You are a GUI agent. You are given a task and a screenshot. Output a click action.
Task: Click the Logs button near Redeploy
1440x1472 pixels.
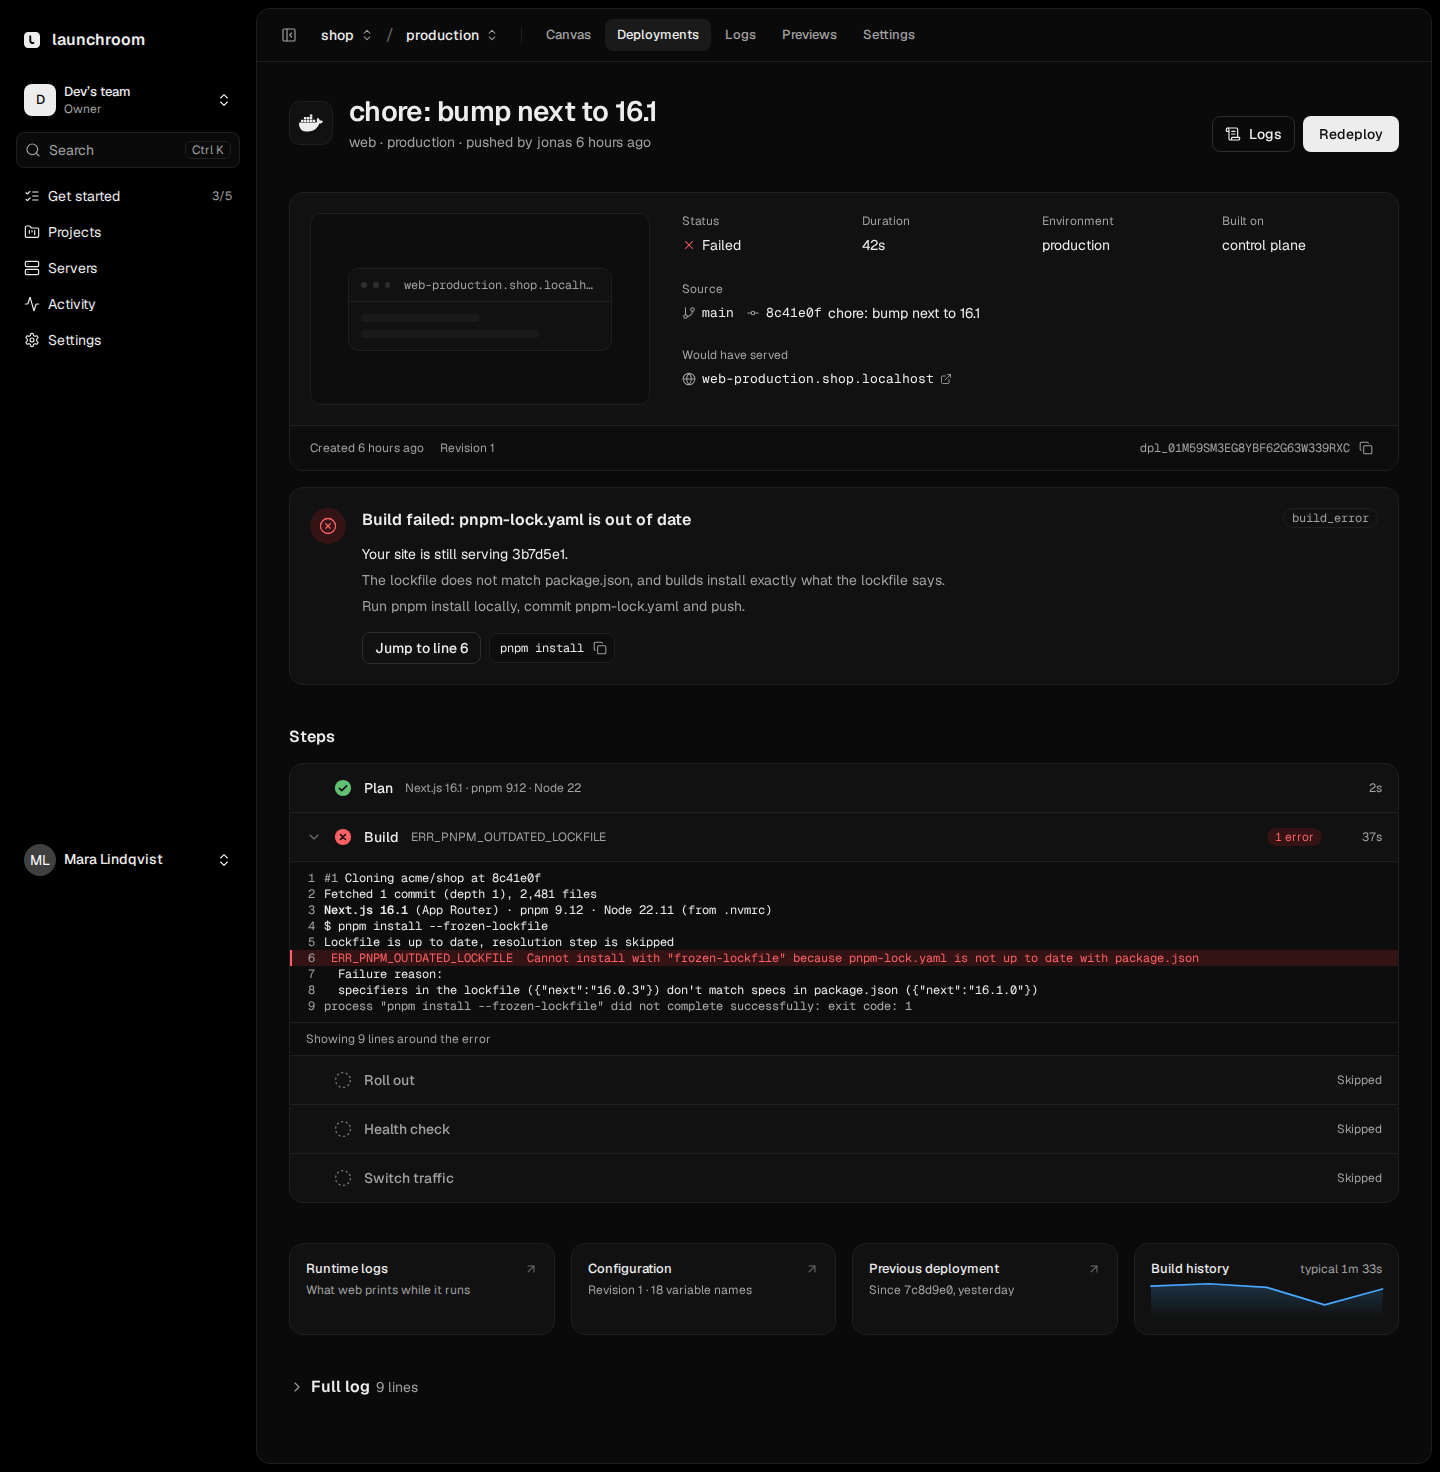[1254, 134]
